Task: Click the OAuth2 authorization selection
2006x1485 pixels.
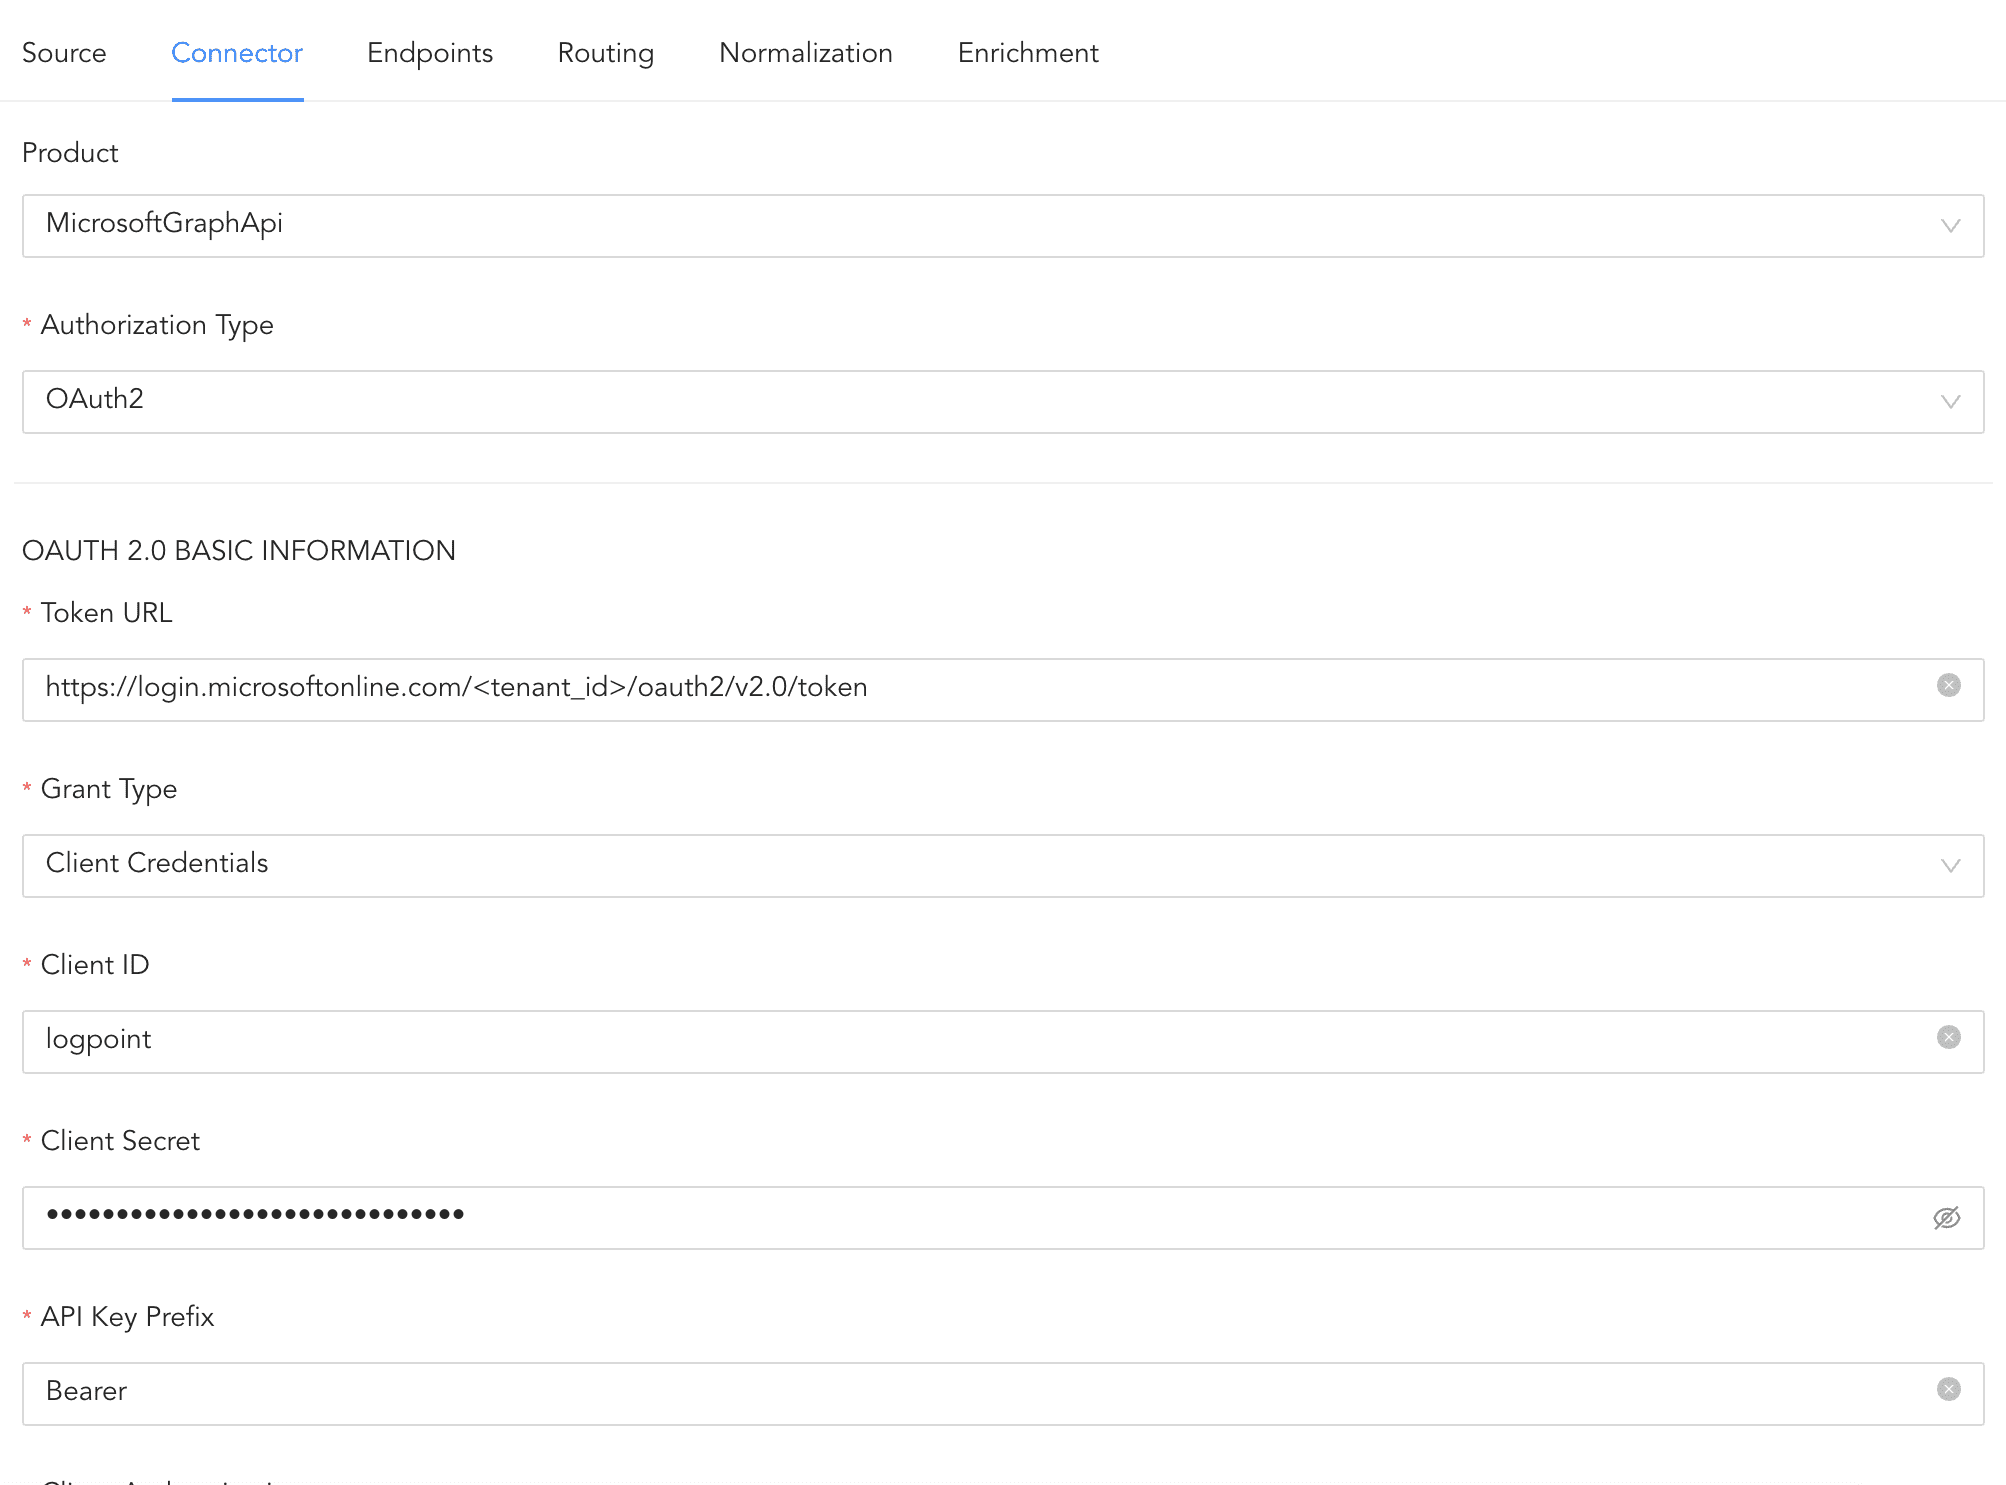Action: (x=95, y=400)
